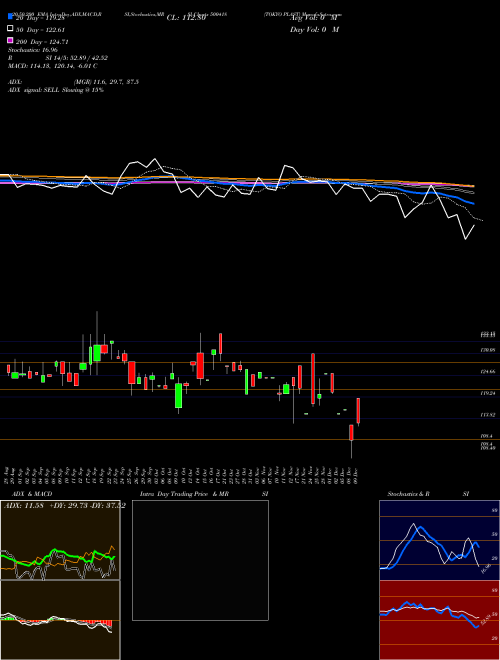The image size is (500, 660).
Task: Click the 'MACD: 114.13, 120.14, -6.01 C' line
Action: coord(53,66)
